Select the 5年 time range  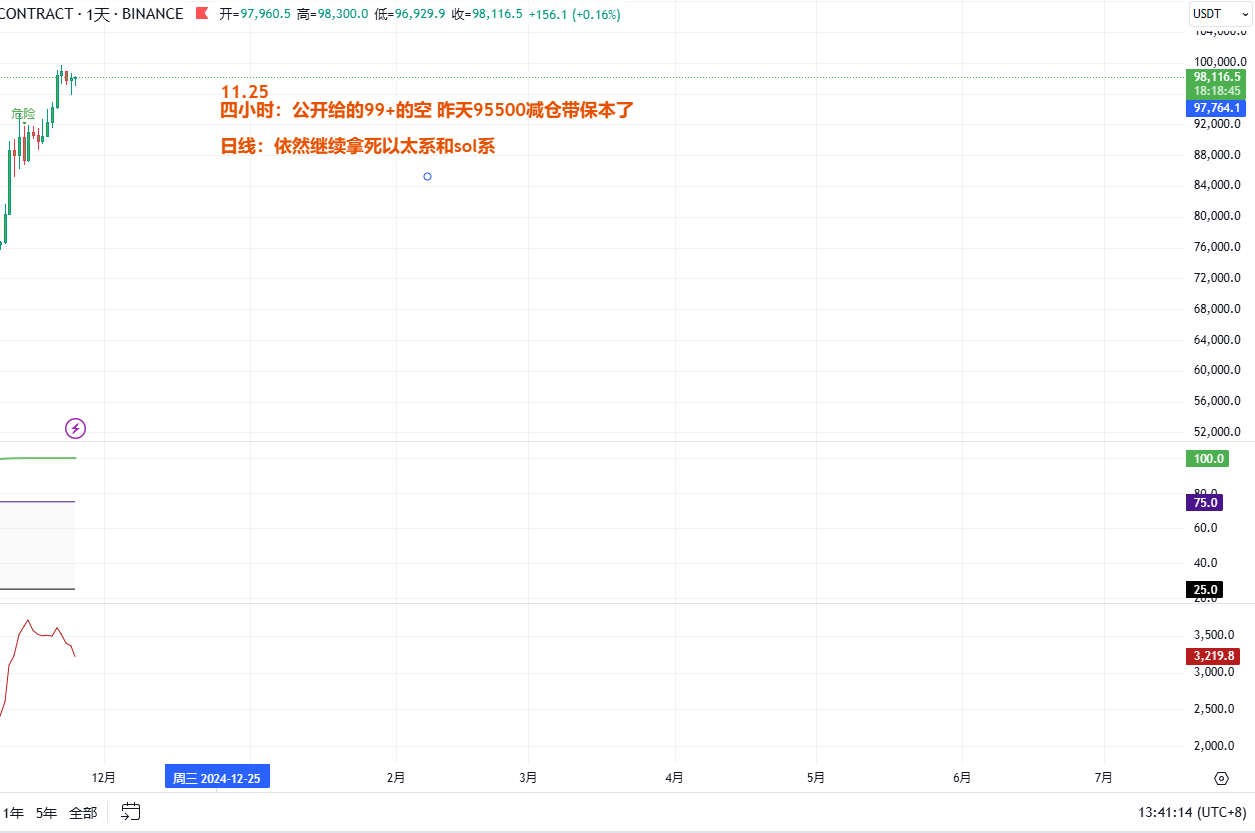tap(46, 813)
